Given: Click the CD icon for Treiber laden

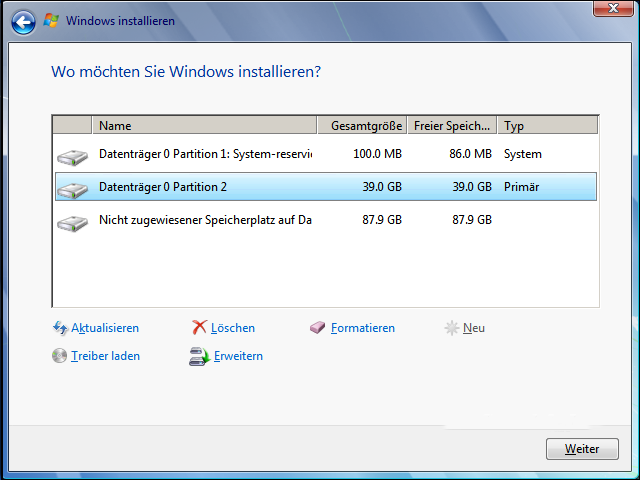Looking at the screenshot, I should click(x=59, y=356).
